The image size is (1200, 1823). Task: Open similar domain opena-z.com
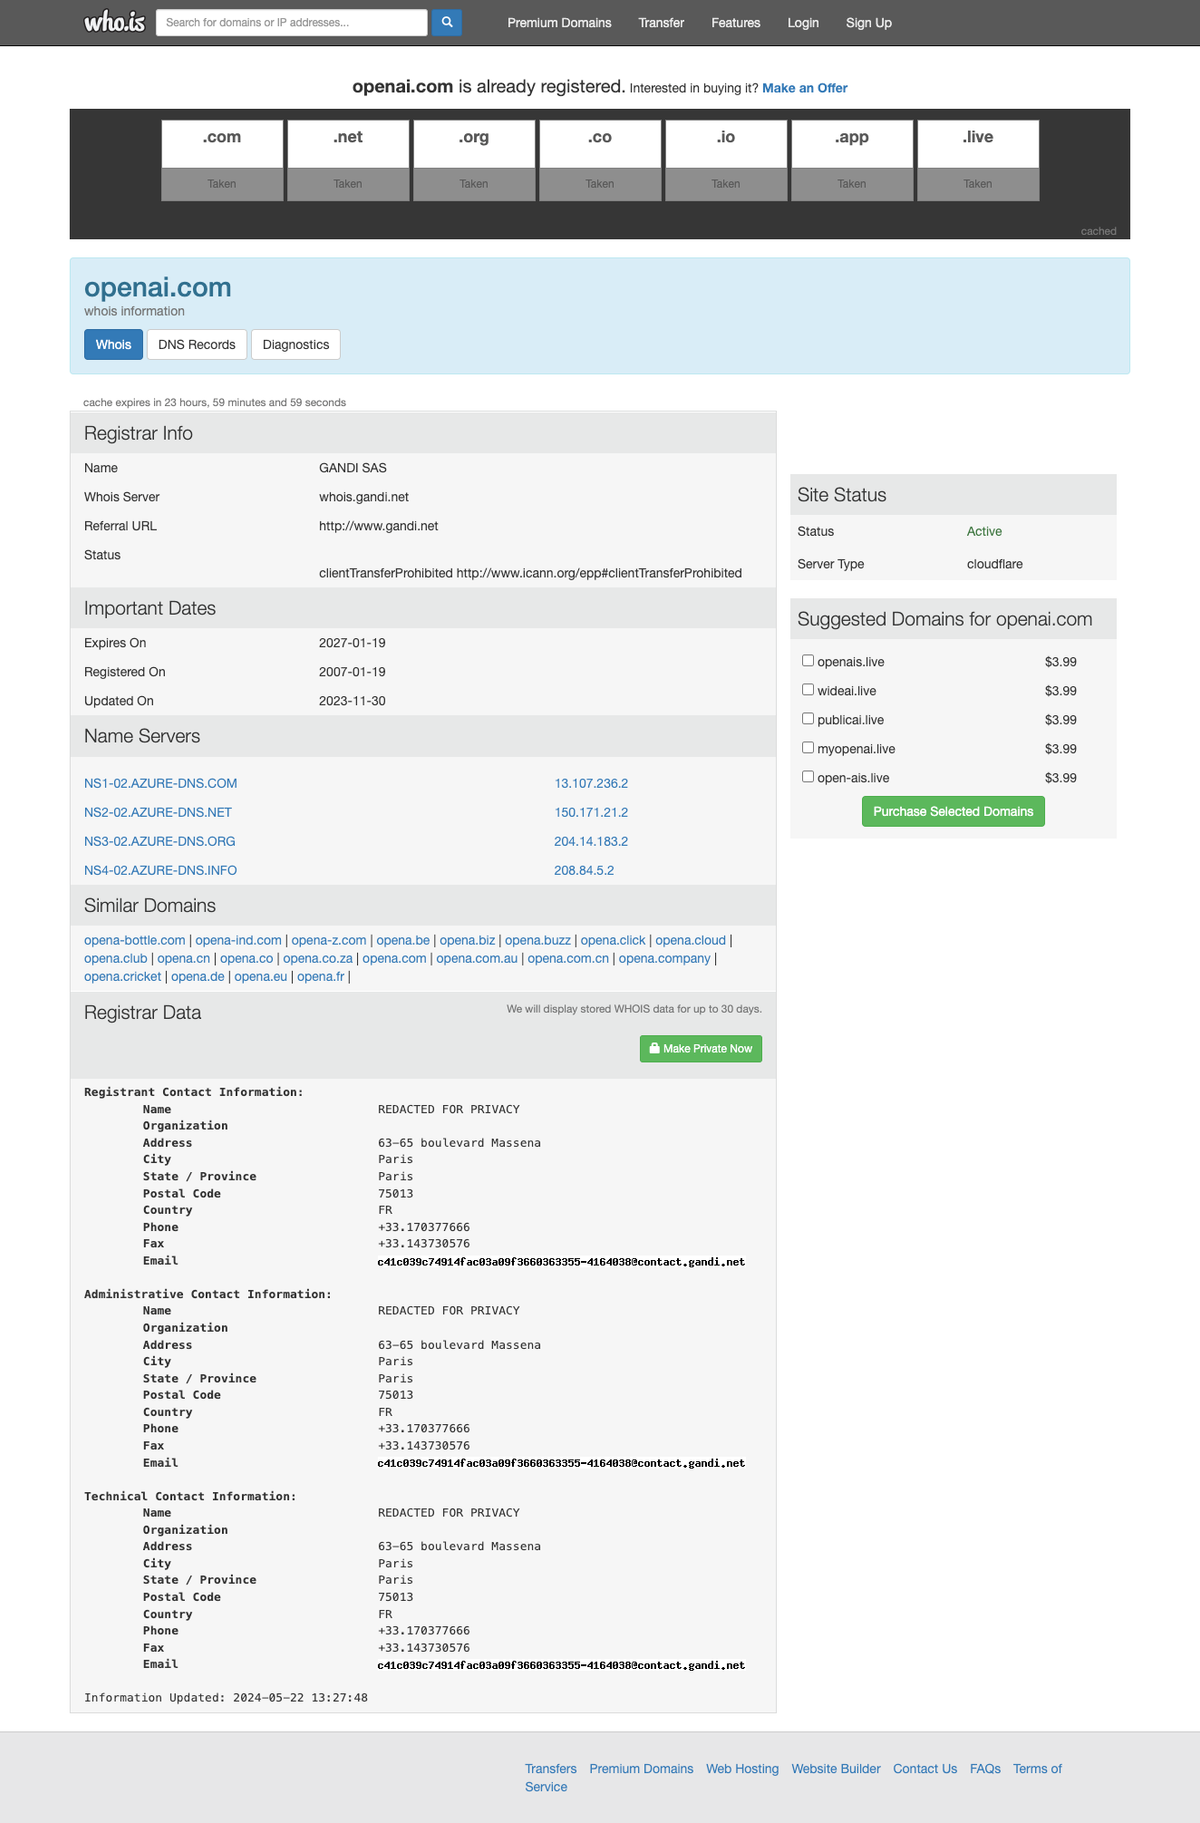(329, 940)
